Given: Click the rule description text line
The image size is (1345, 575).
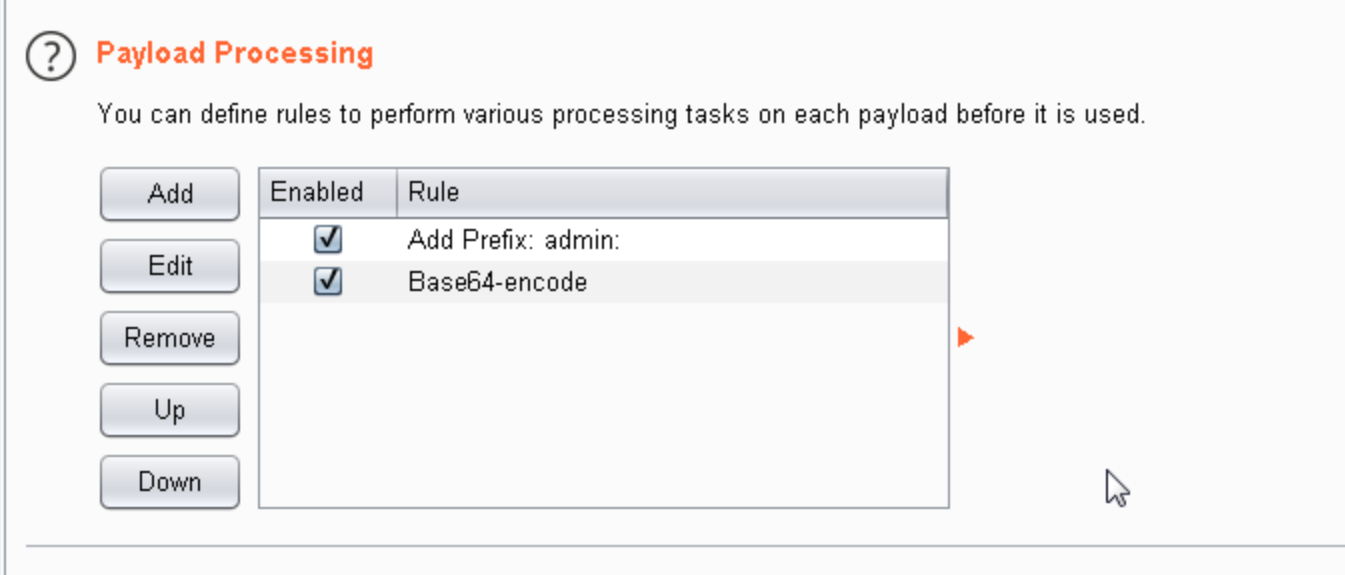Looking at the screenshot, I should tap(621, 115).
